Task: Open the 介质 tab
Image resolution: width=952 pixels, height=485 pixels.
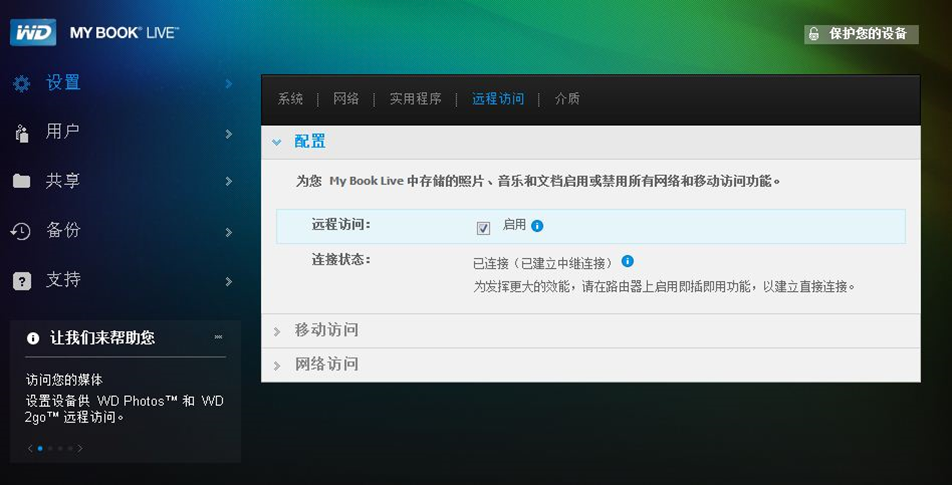Action: point(567,99)
